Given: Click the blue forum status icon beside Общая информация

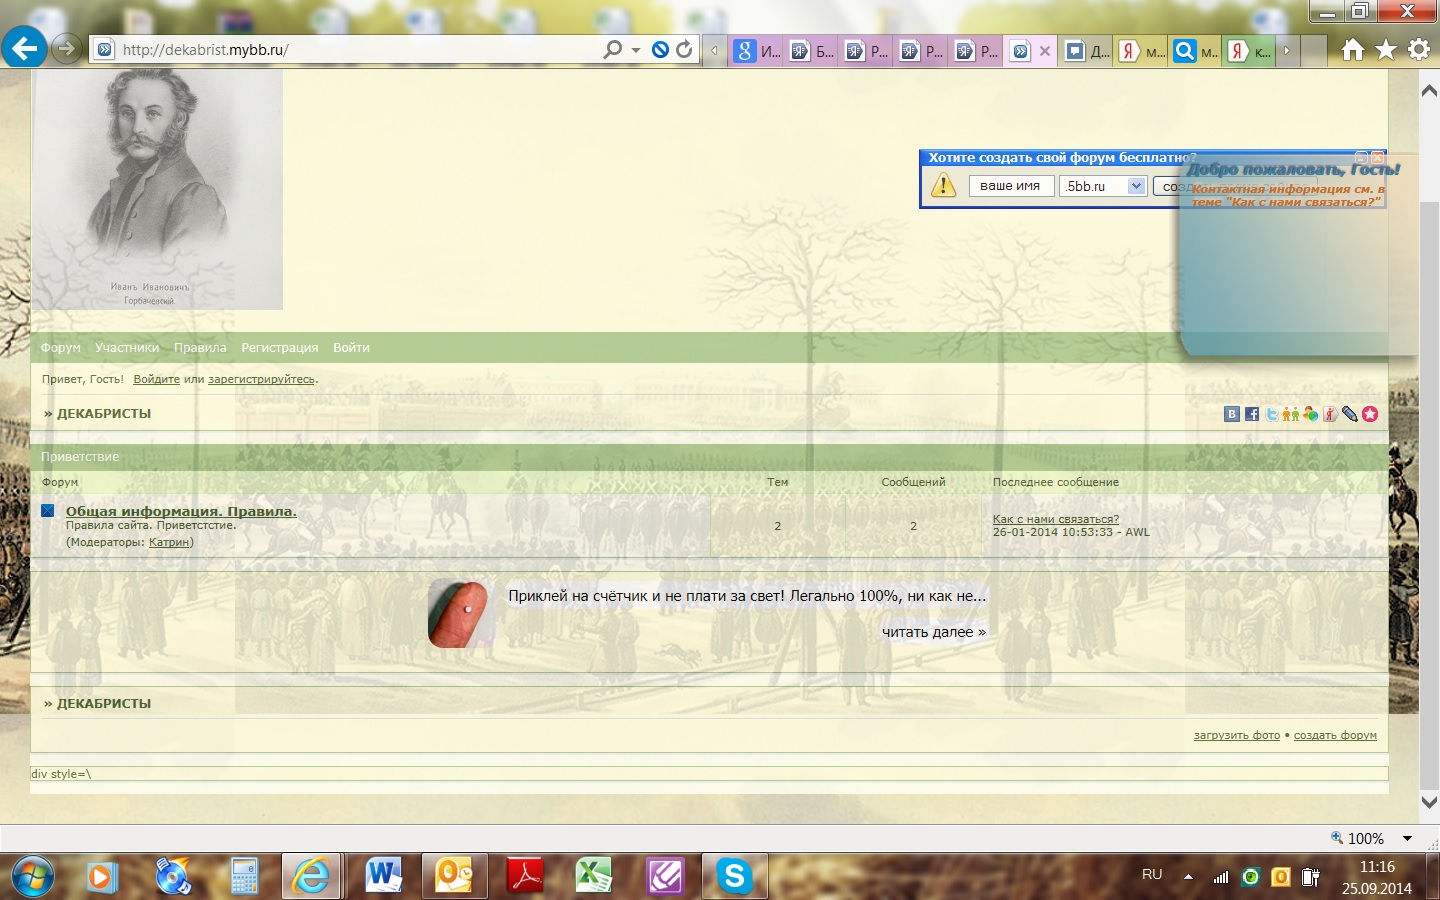Looking at the screenshot, I should click(x=47, y=511).
